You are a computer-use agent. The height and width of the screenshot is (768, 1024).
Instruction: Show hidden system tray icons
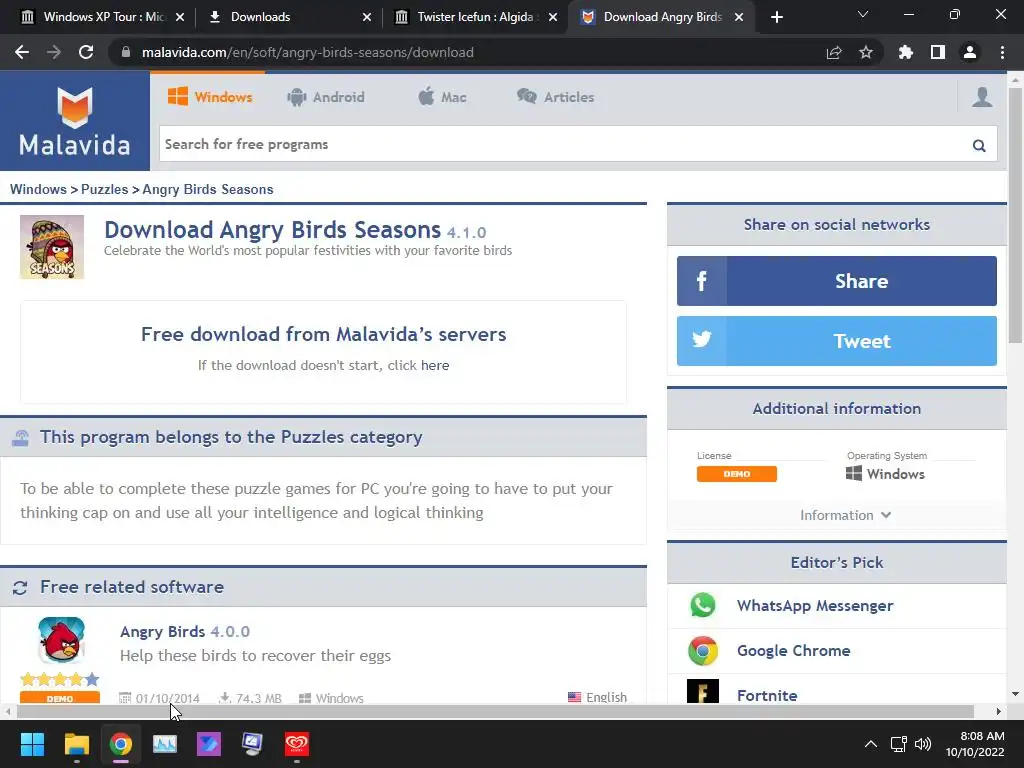click(871, 744)
